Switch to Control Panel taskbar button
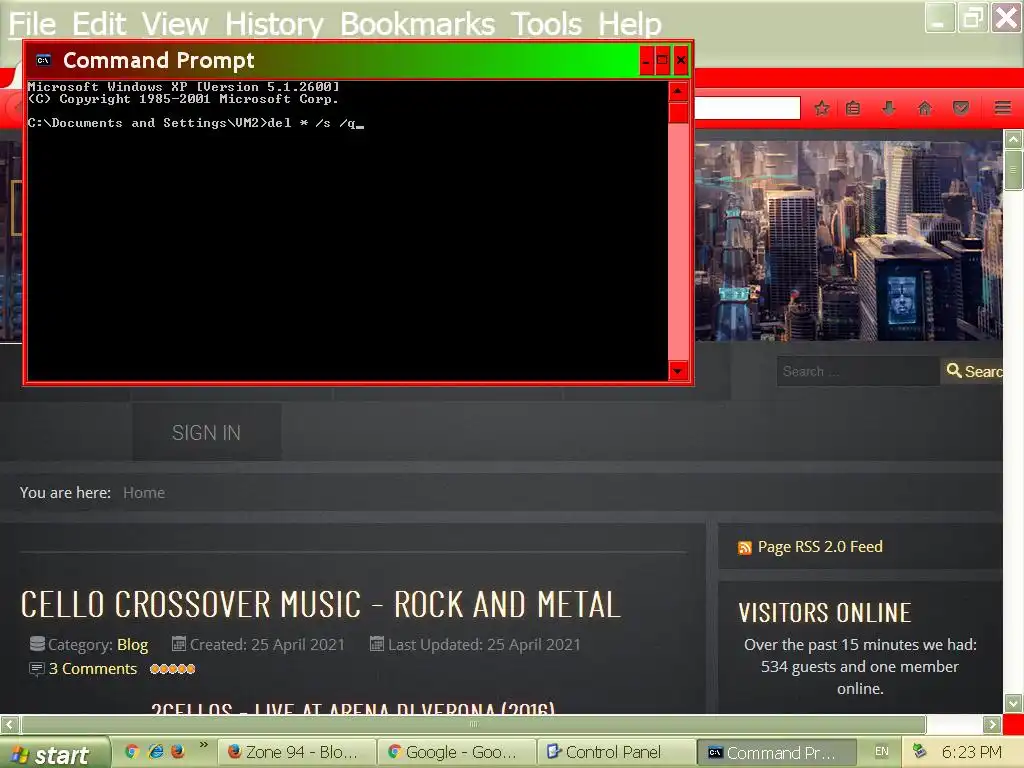Screen dimensions: 1024x768 coord(616,752)
